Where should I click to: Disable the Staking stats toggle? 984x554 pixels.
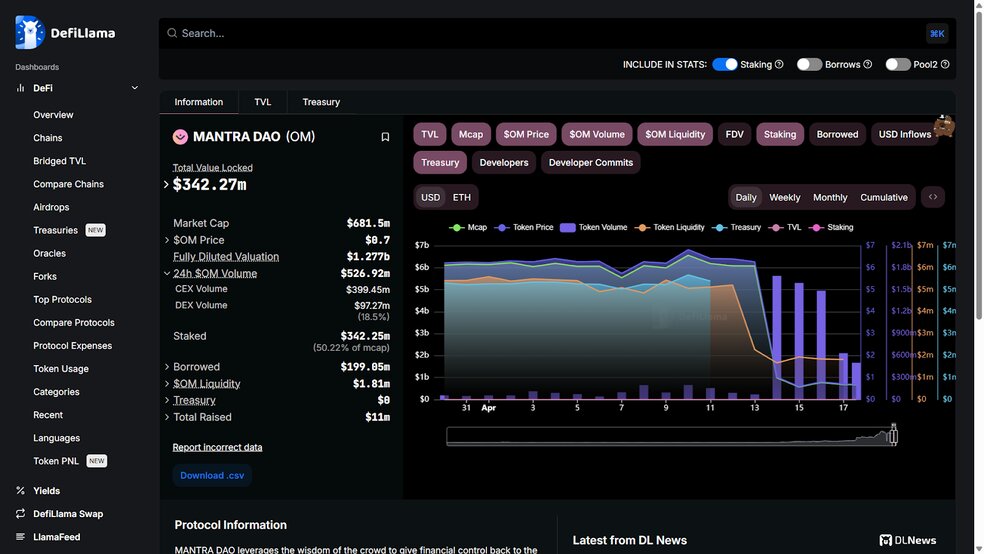[725, 64]
